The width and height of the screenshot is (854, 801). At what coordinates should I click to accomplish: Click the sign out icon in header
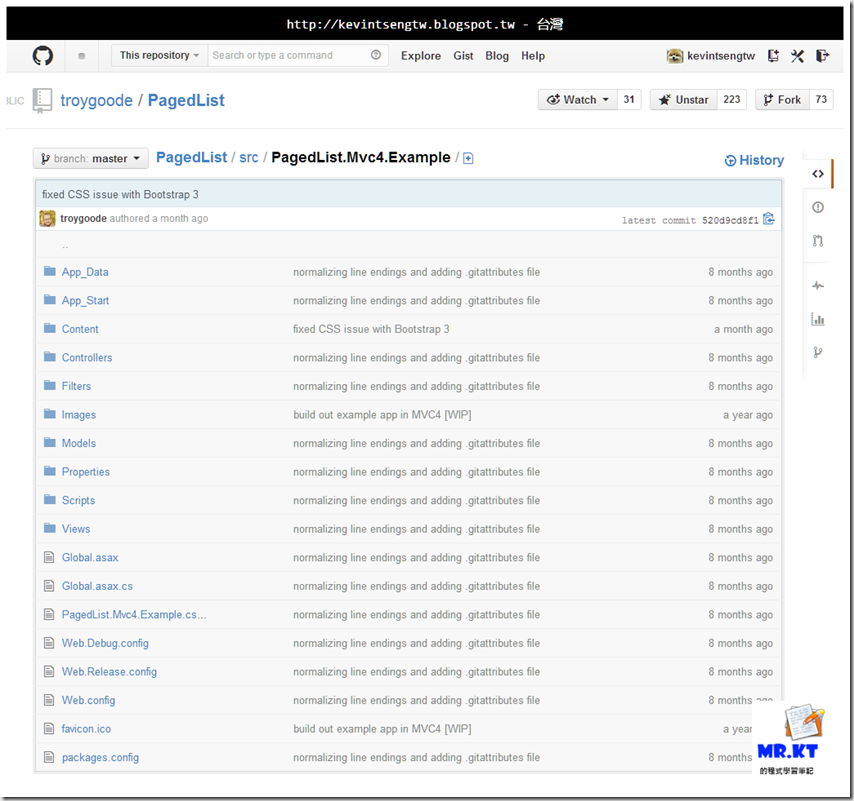point(822,56)
